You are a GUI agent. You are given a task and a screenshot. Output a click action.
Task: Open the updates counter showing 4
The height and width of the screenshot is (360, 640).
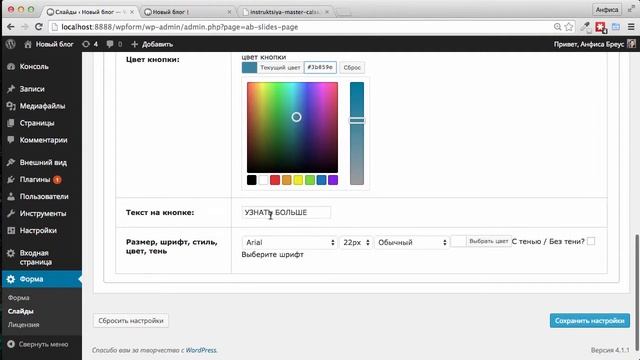90,44
